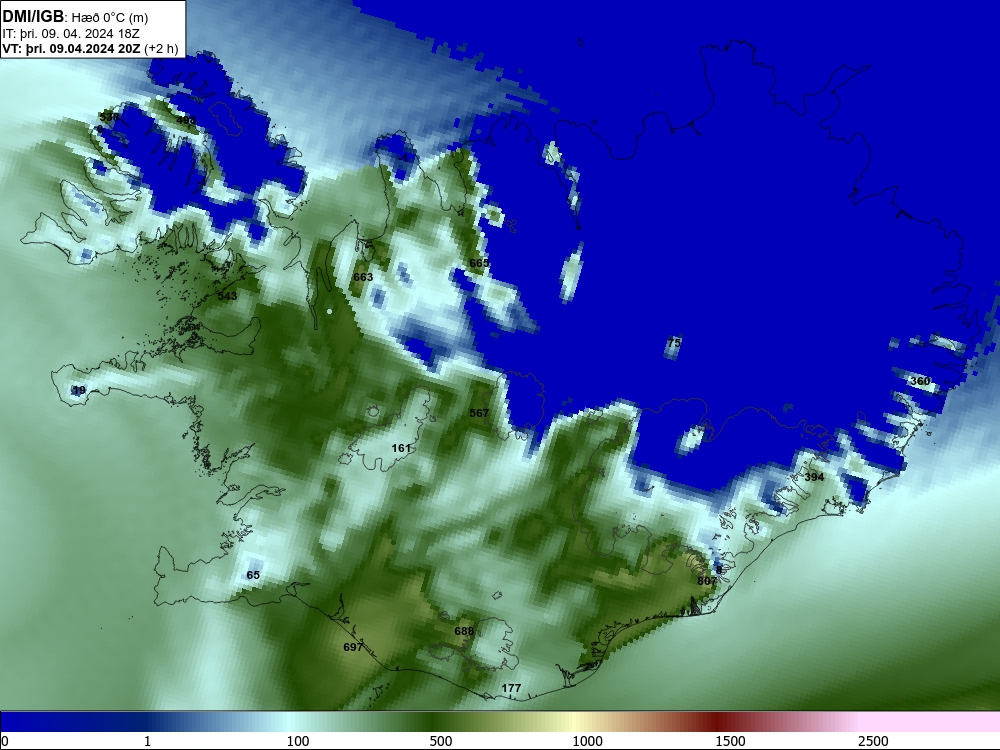The image size is (1000, 750).
Task: Click the 360 value near the east coast
Action: (x=920, y=381)
